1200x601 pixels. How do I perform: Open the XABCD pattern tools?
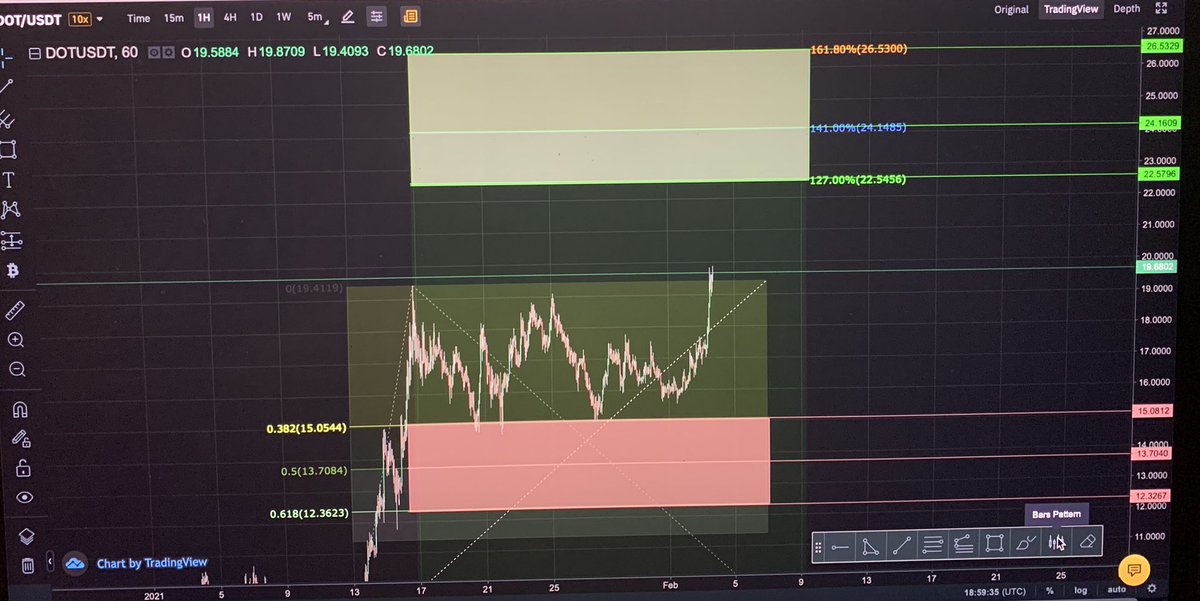(11, 210)
